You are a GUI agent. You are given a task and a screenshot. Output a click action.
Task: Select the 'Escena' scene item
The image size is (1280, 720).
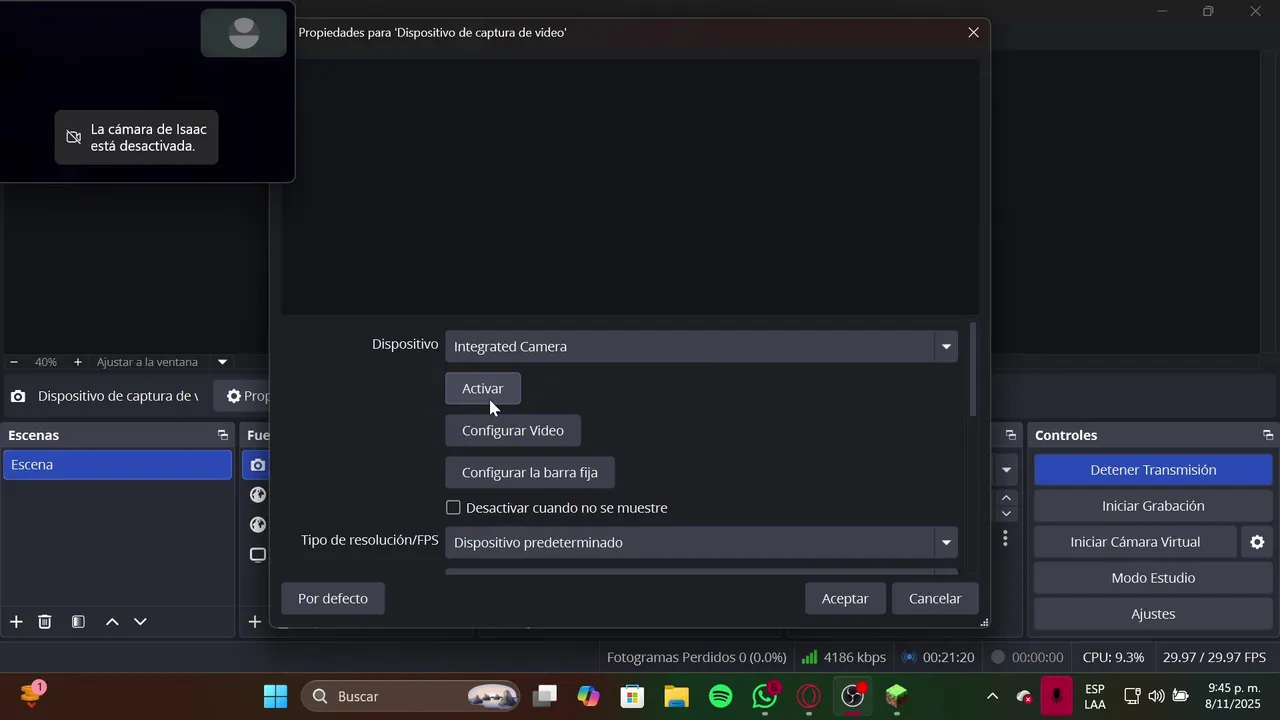117,465
